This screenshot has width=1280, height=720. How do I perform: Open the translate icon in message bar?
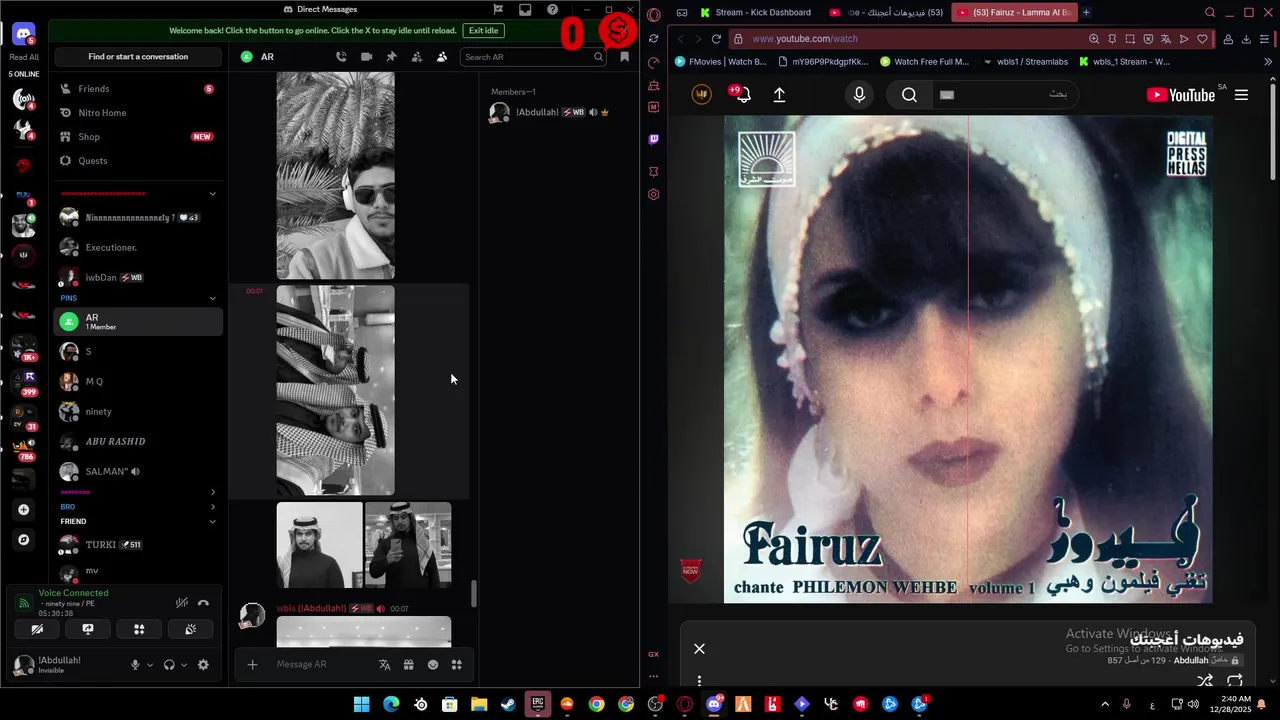pyautogui.click(x=384, y=664)
